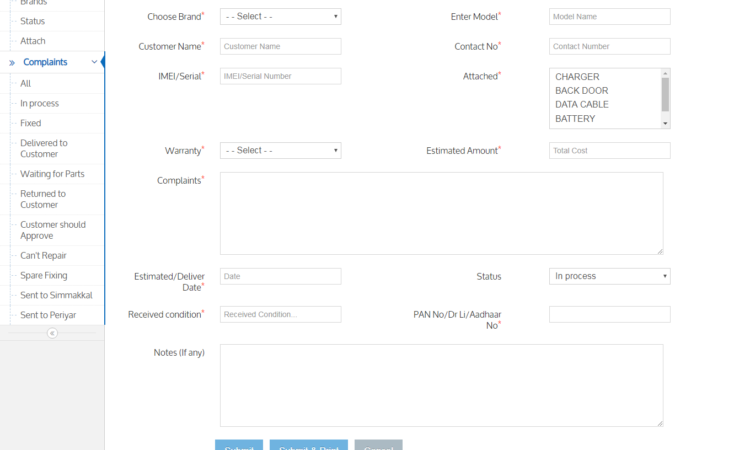The height and width of the screenshot is (450, 750).
Task: Open the Status dropdown showing In process
Action: click(609, 276)
